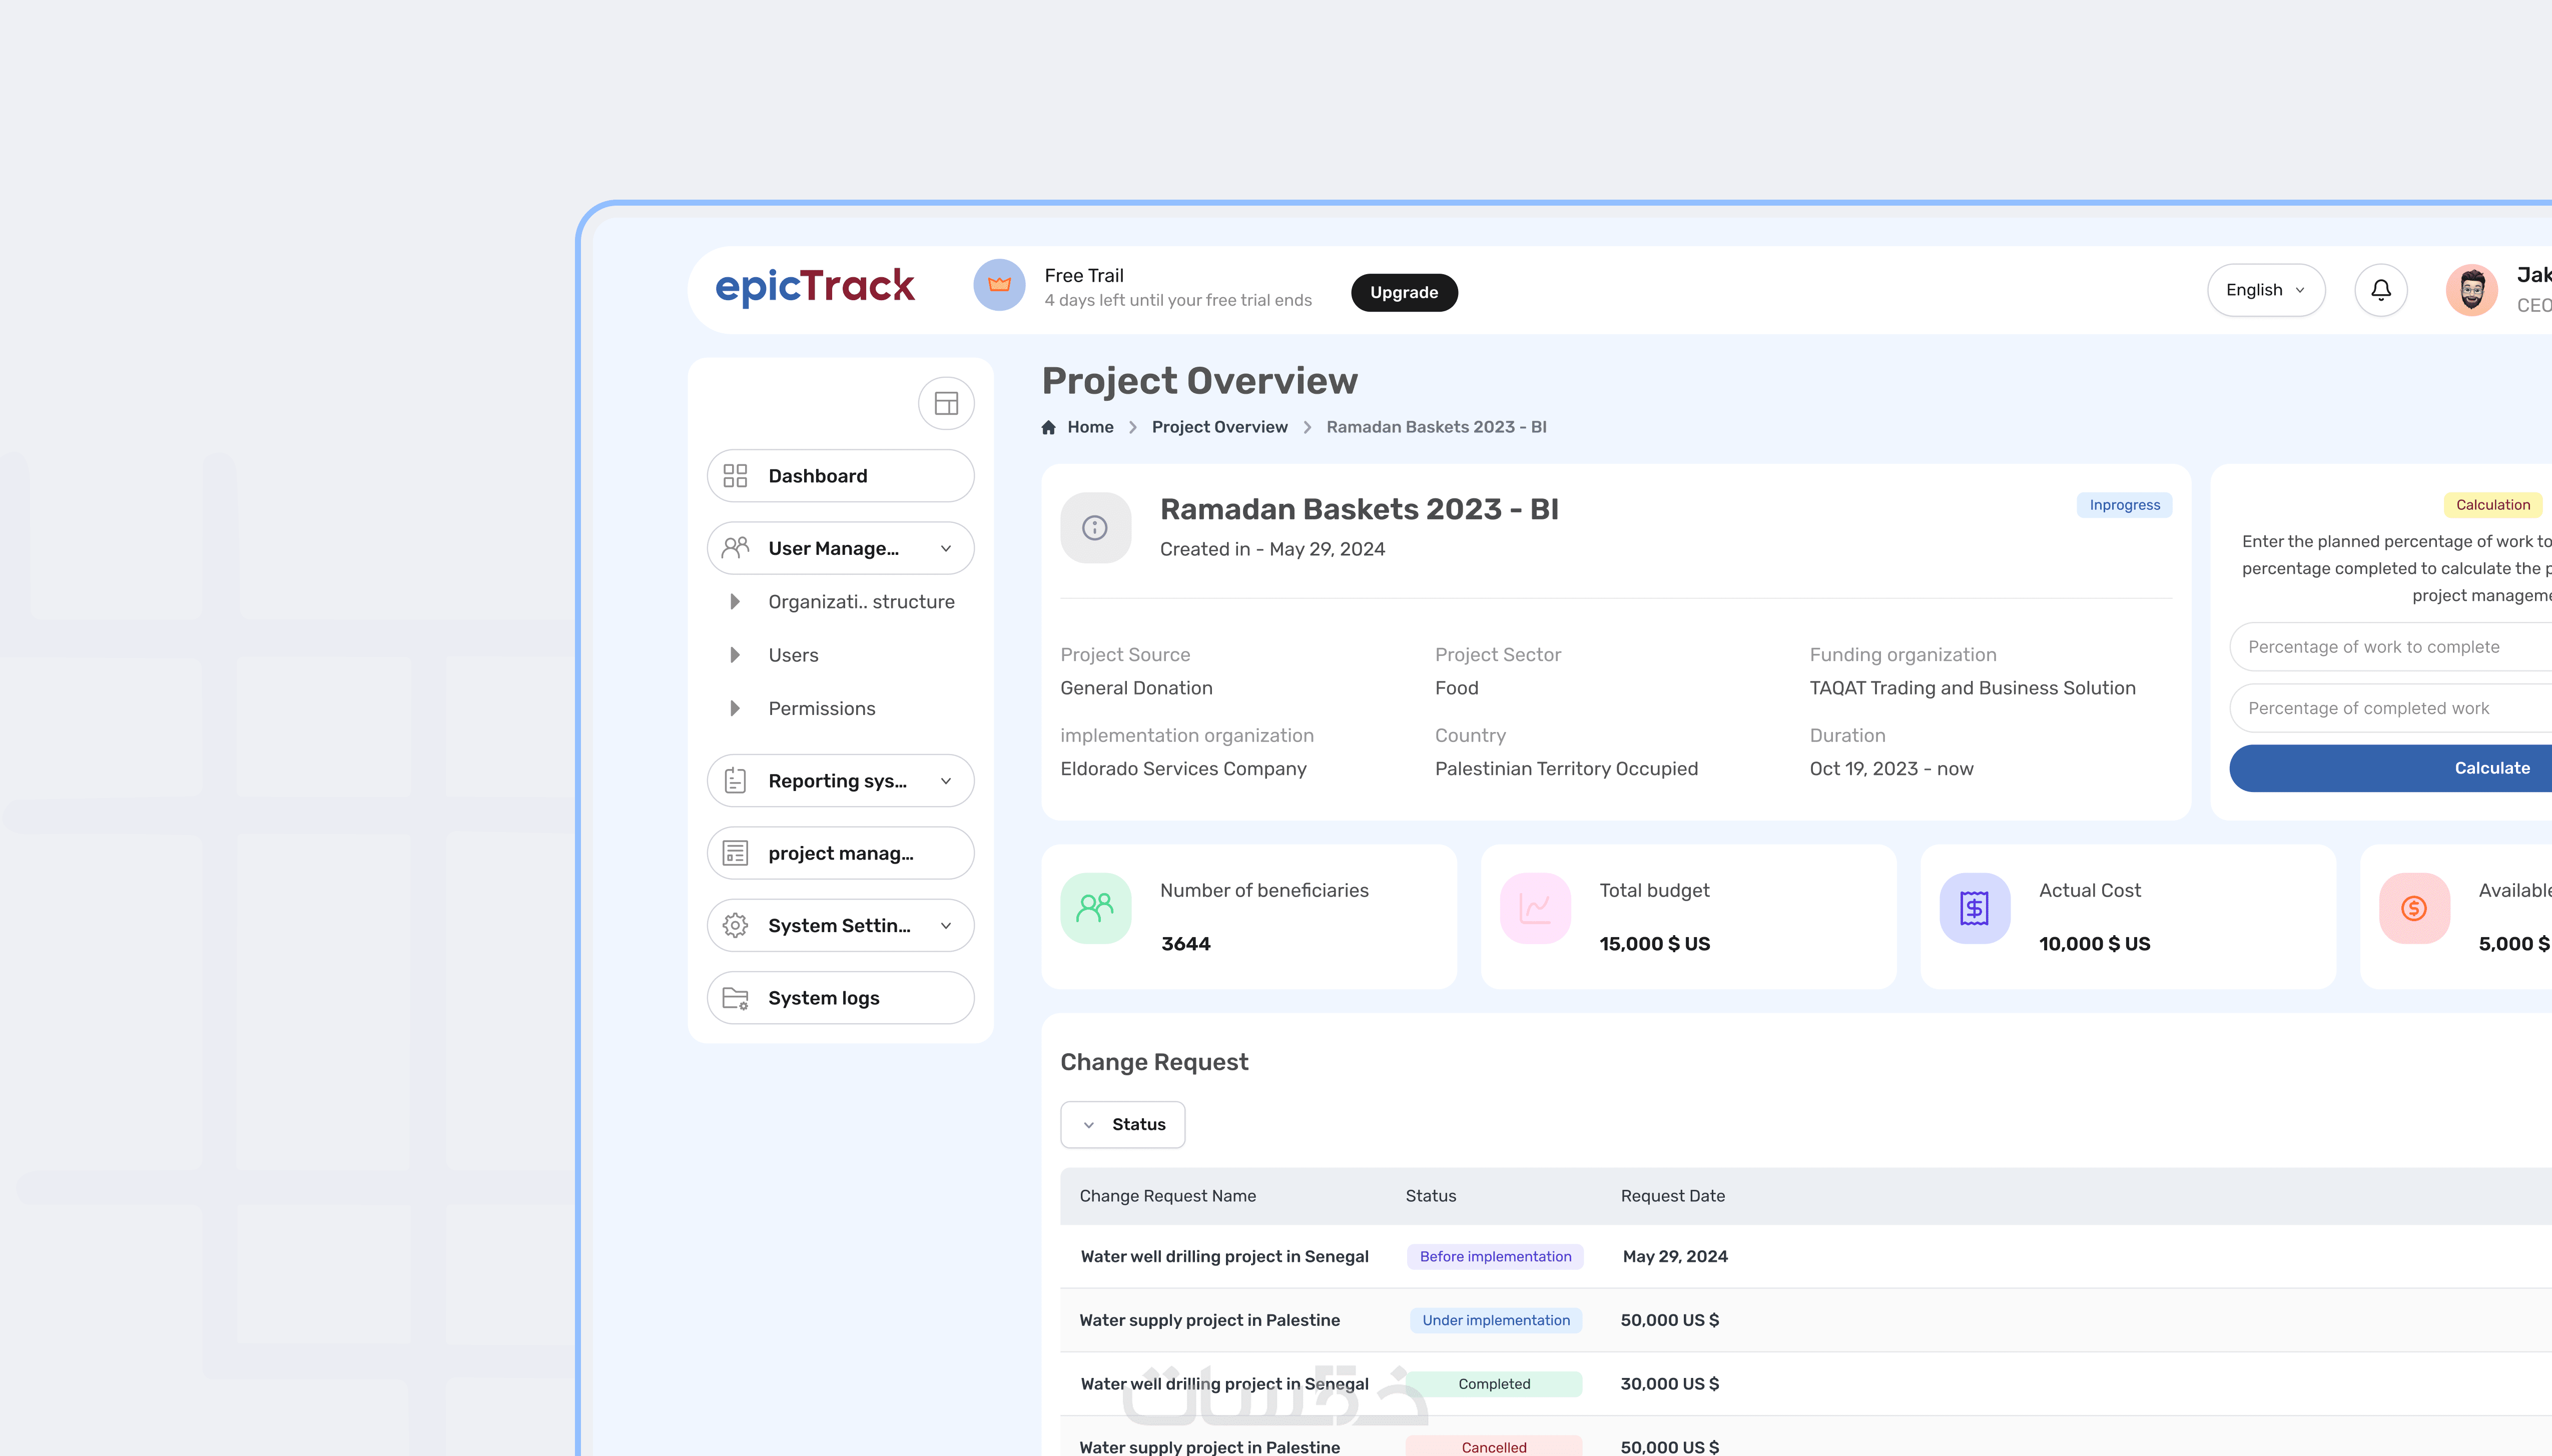Expand the Organization structure tree item
This screenshot has width=2552, height=1456.
[x=735, y=602]
